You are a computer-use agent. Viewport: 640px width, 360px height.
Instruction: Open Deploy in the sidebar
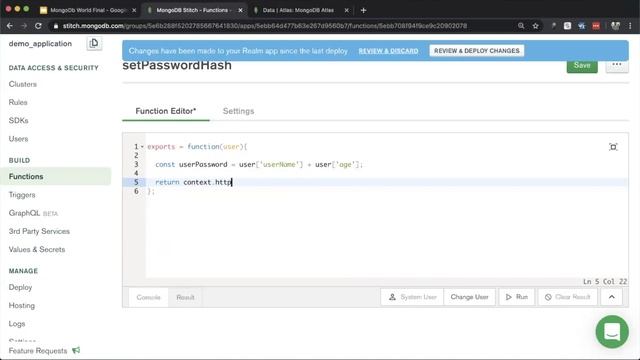(x=20, y=287)
